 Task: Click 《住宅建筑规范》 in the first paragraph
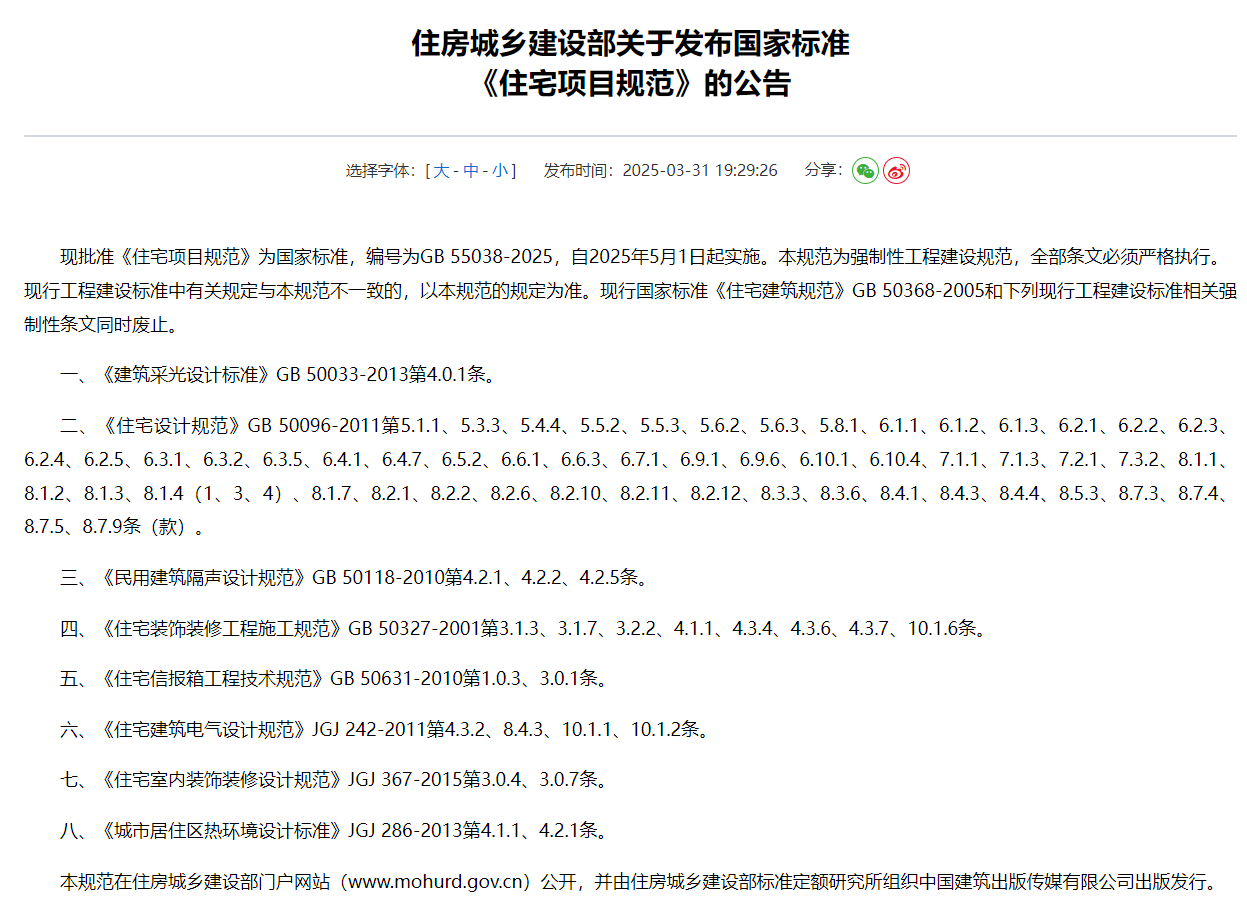coord(779,292)
